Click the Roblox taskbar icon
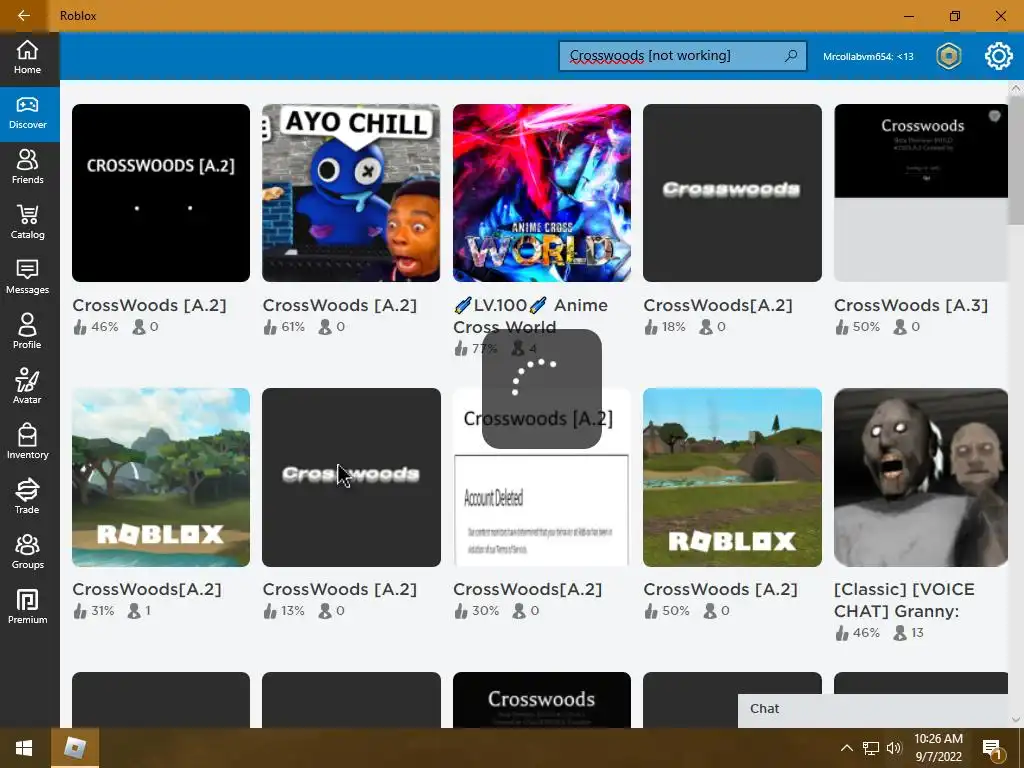 coord(75,748)
